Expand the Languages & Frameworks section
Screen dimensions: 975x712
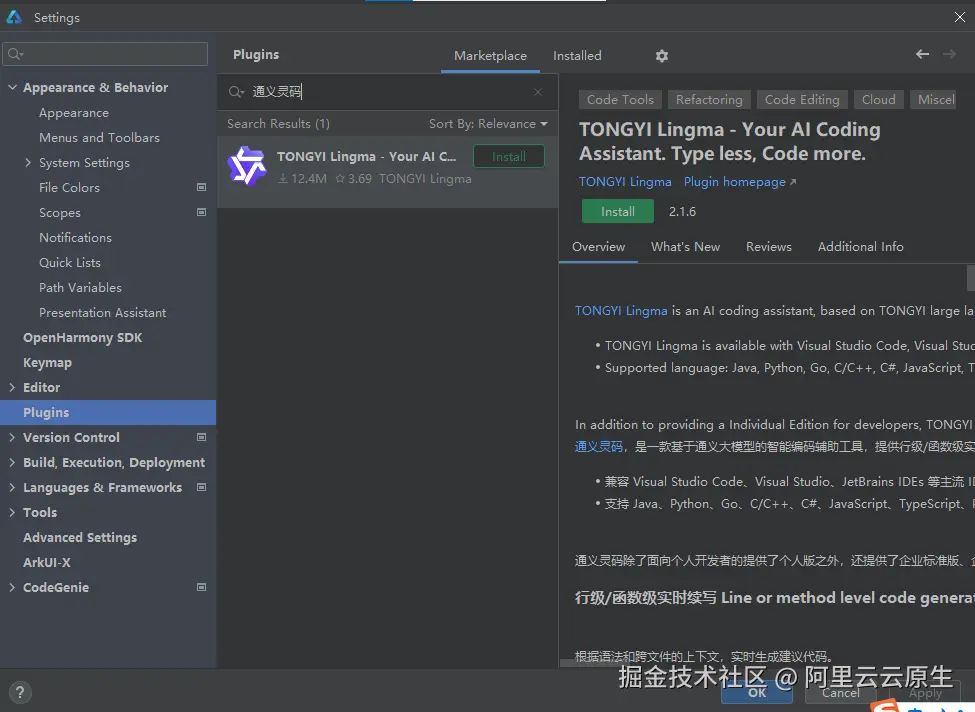[x=12, y=487]
